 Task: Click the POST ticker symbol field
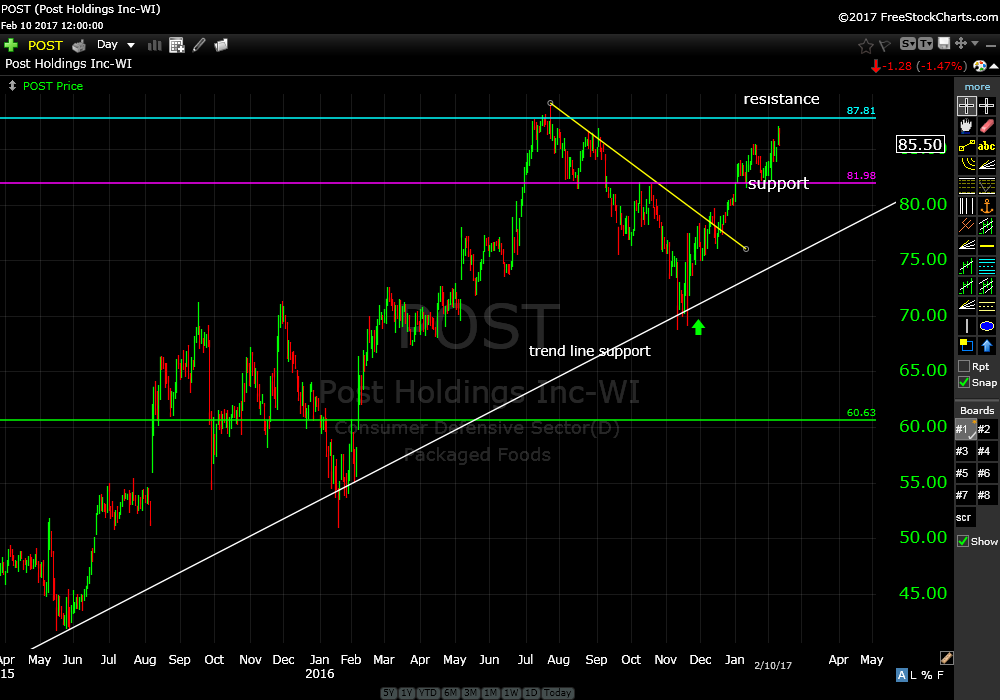(x=45, y=45)
